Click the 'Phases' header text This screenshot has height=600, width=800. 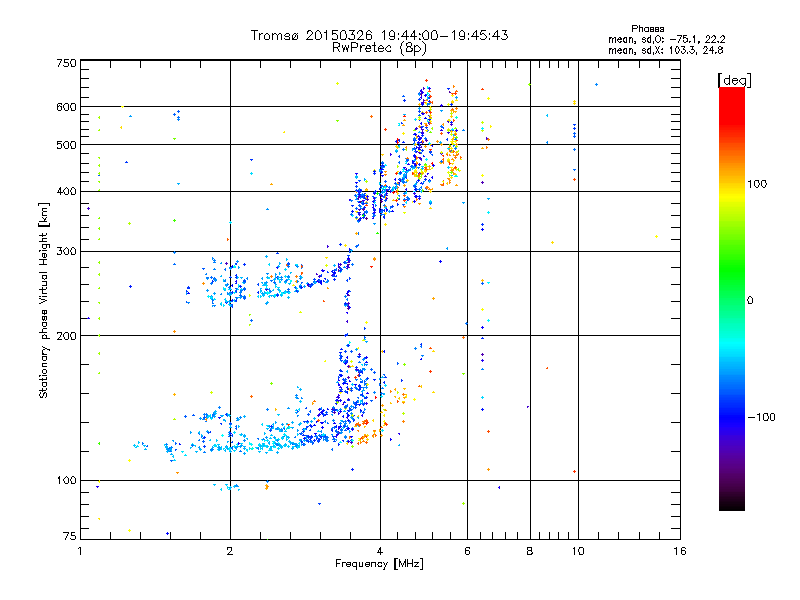pos(647,29)
